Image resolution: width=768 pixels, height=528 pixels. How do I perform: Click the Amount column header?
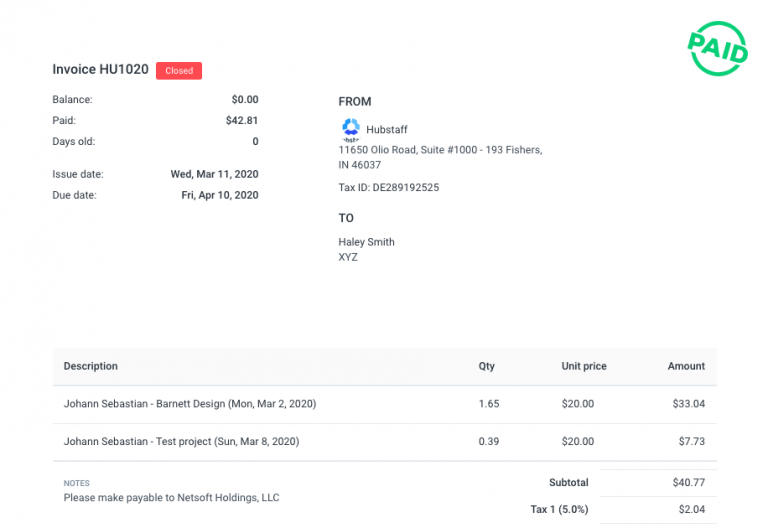[x=686, y=366]
